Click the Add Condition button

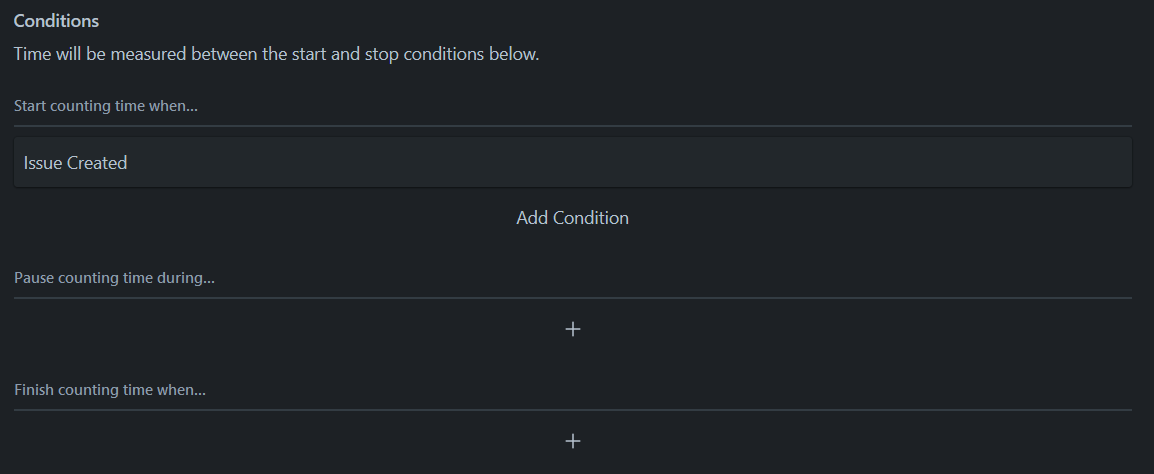[572, 218]
